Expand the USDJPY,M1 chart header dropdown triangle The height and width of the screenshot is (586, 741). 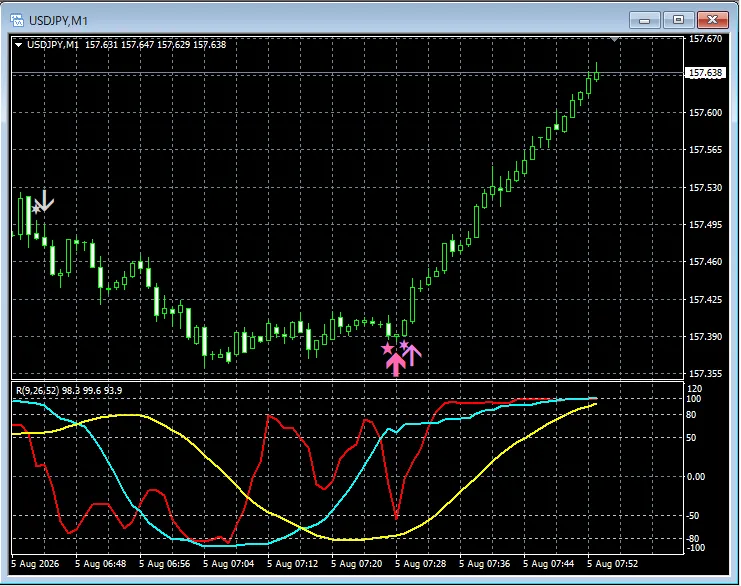pos(18,45)
